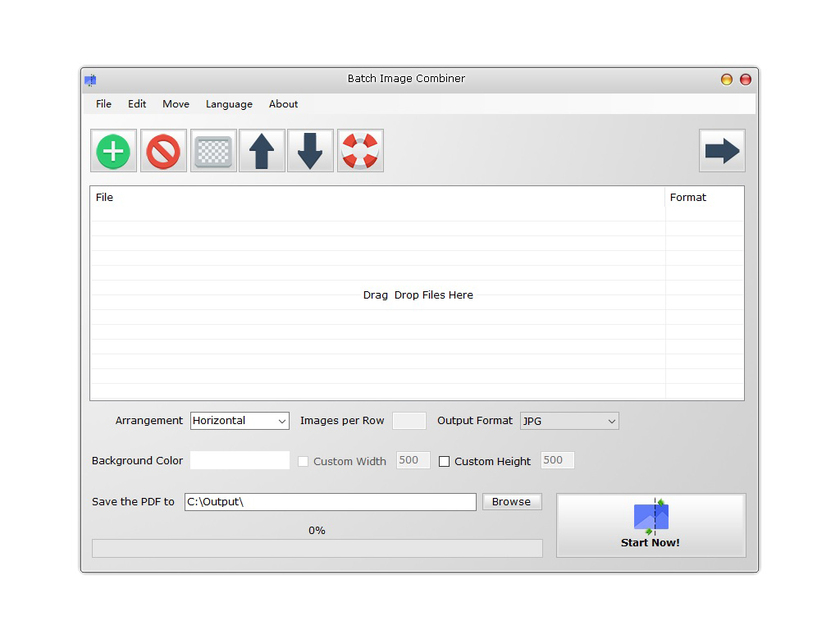
Task: Click the app icon in title bar
Action: click(x=91, y=80)
